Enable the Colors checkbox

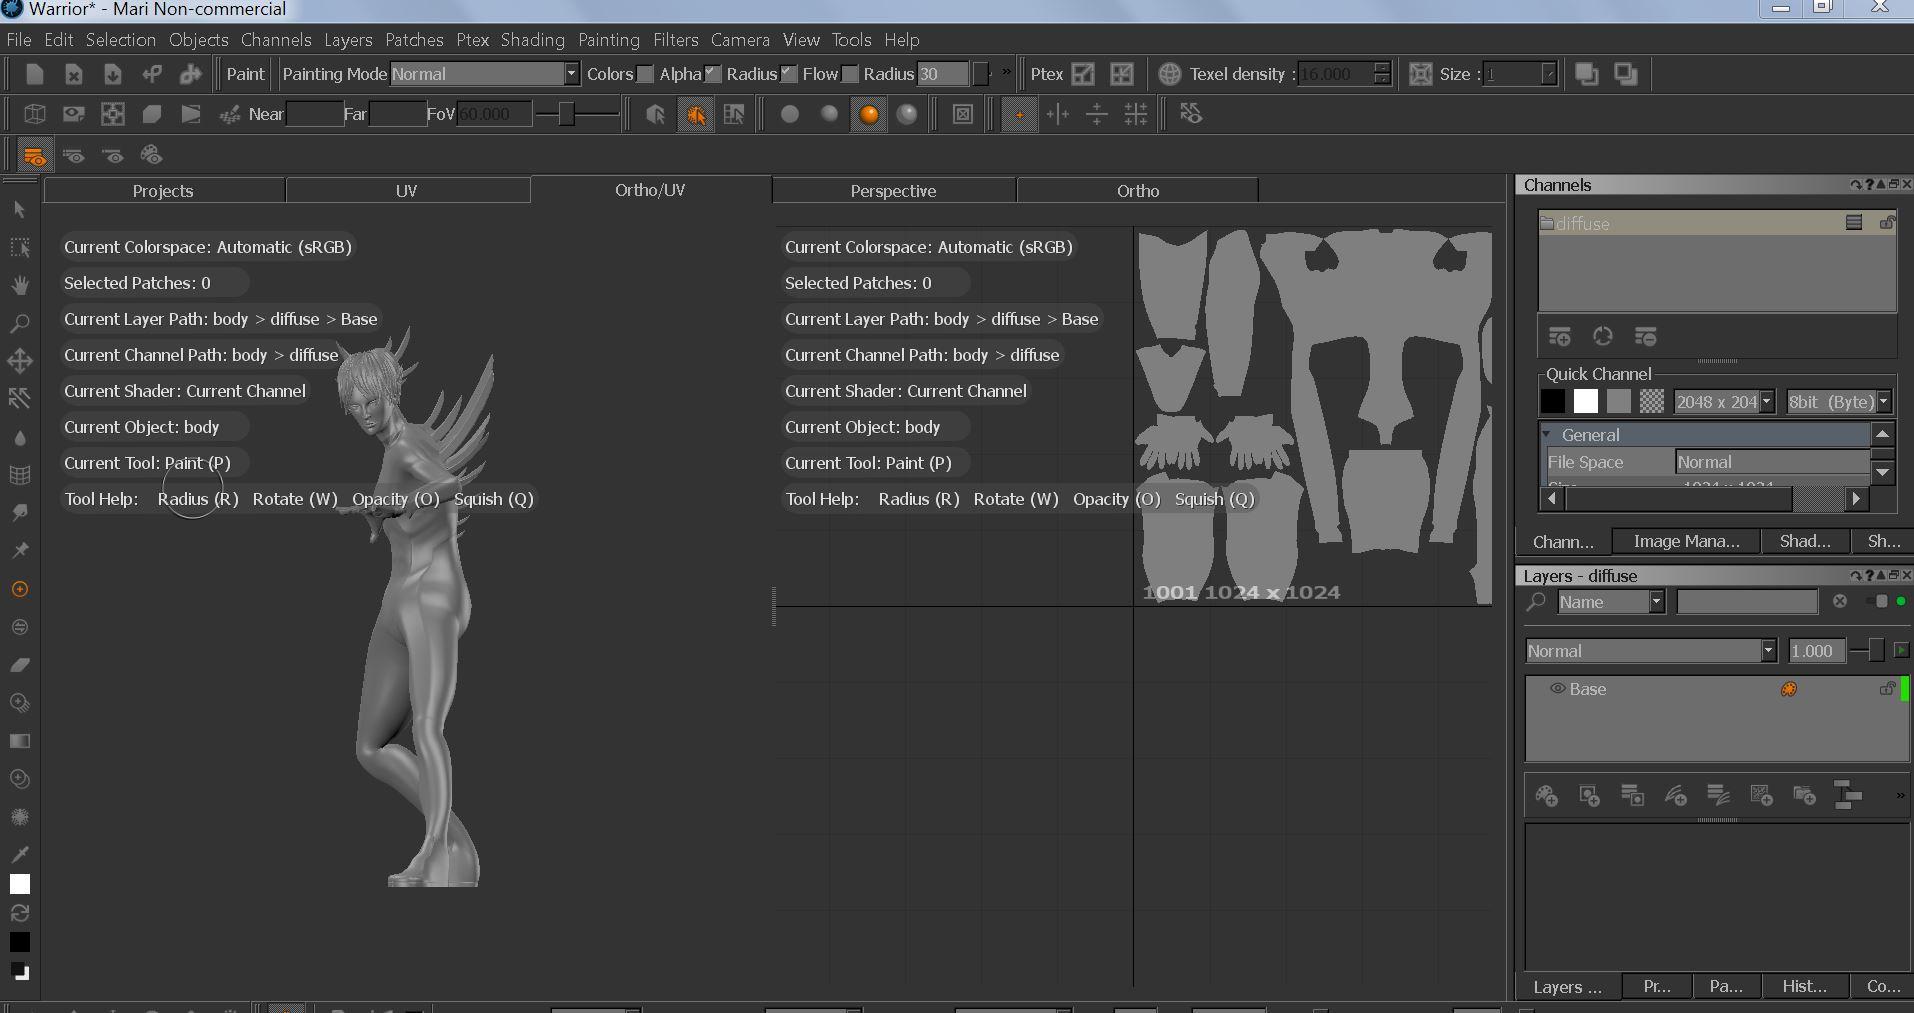[645, 74]
